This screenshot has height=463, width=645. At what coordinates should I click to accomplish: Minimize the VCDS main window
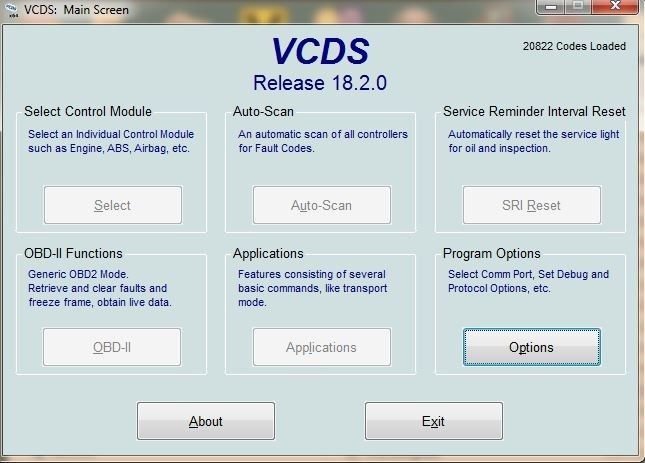pyautogui.click(x=551, y=7)
